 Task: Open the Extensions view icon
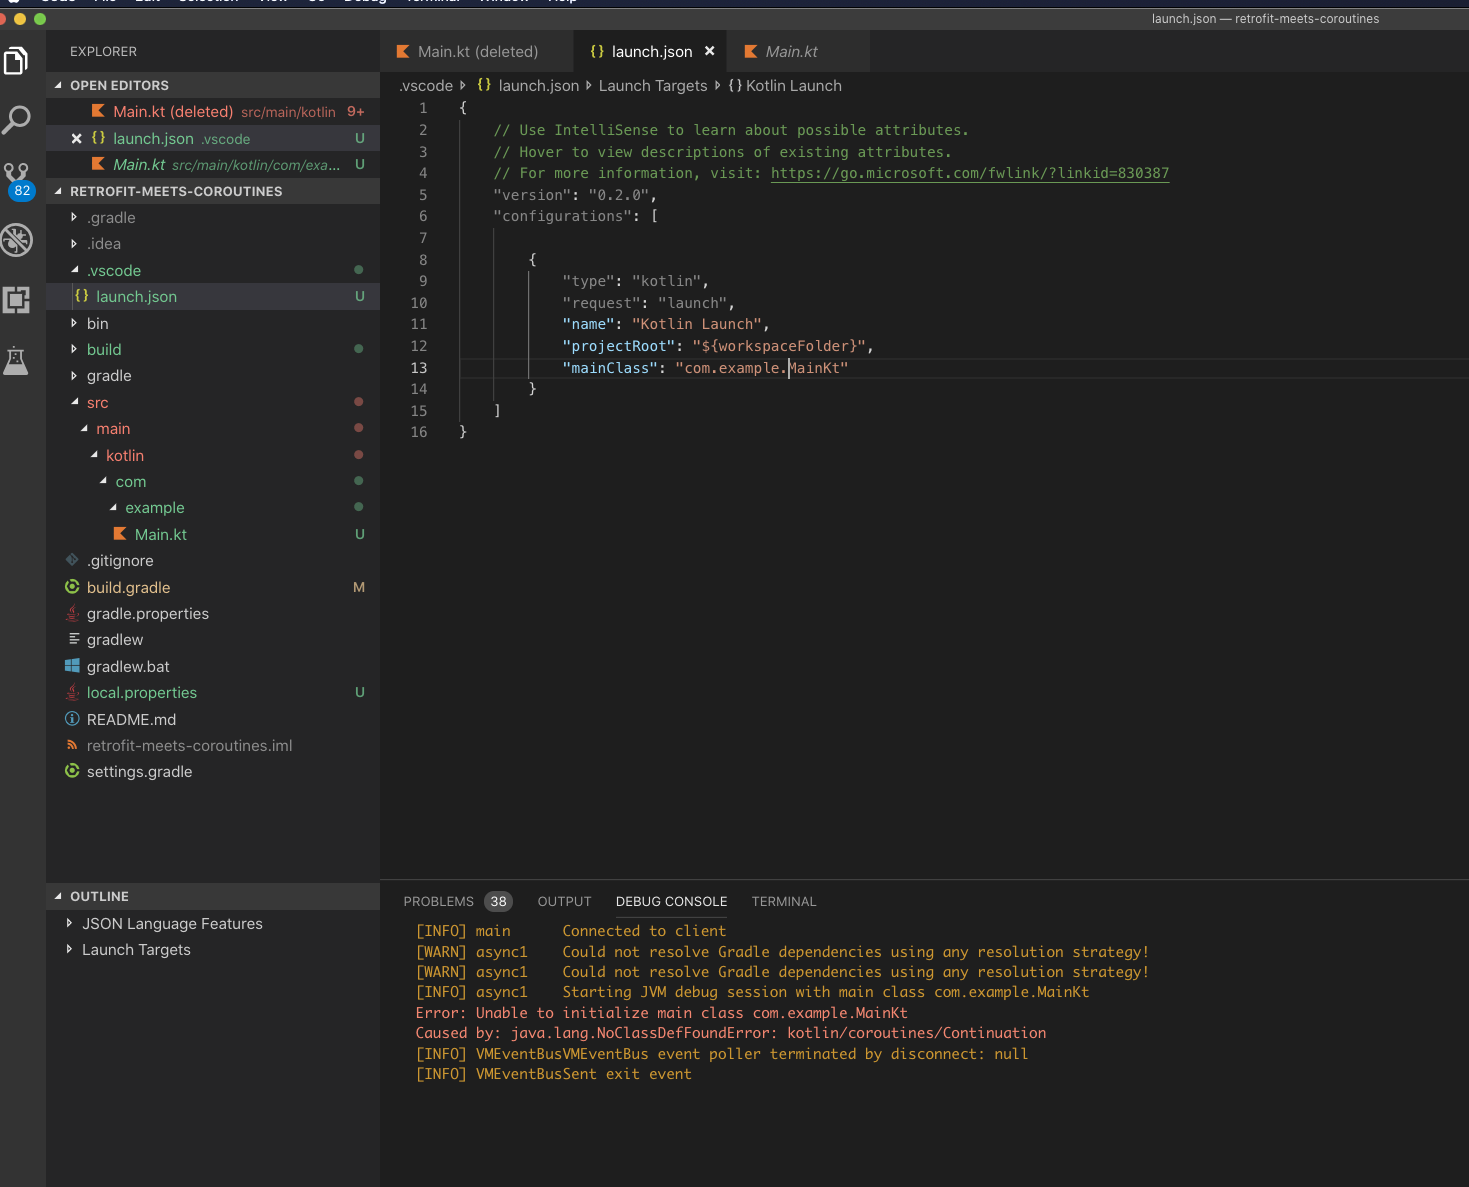click(x=16, y=300)
